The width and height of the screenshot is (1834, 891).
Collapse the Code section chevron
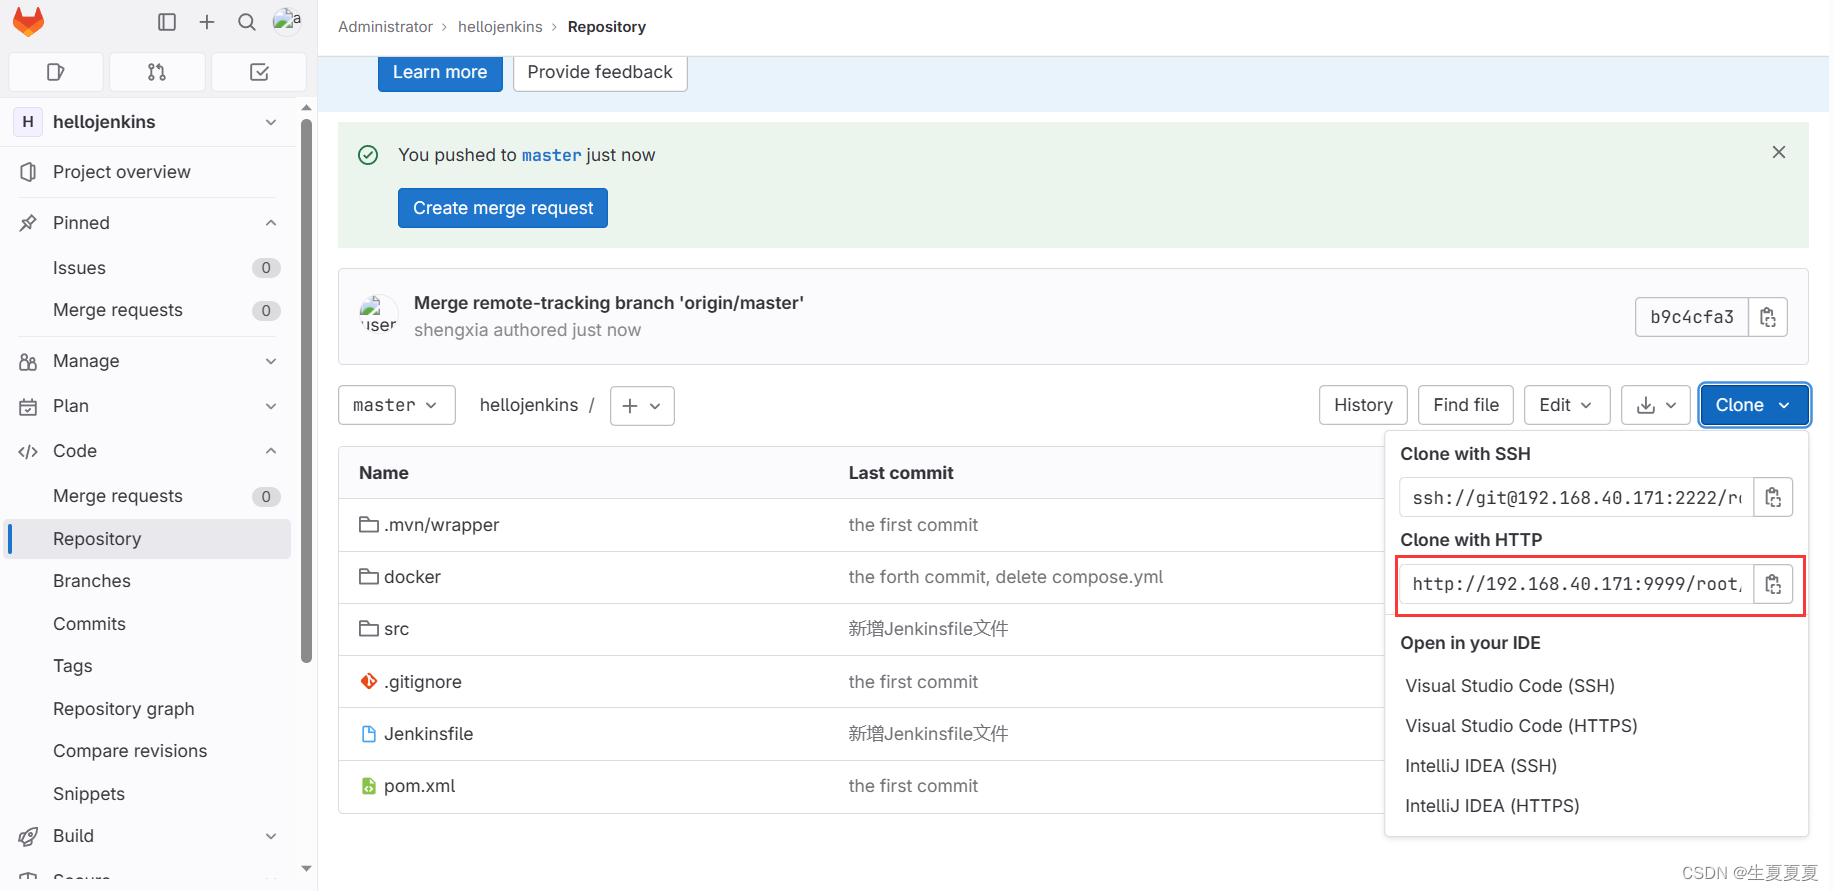tap(271, 451)
